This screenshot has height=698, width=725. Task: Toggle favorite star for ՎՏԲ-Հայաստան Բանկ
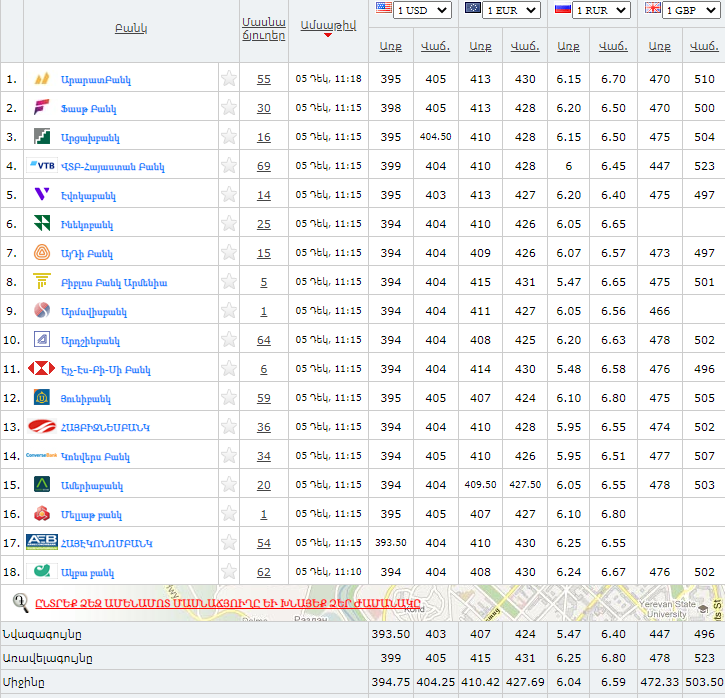[229, 165]
